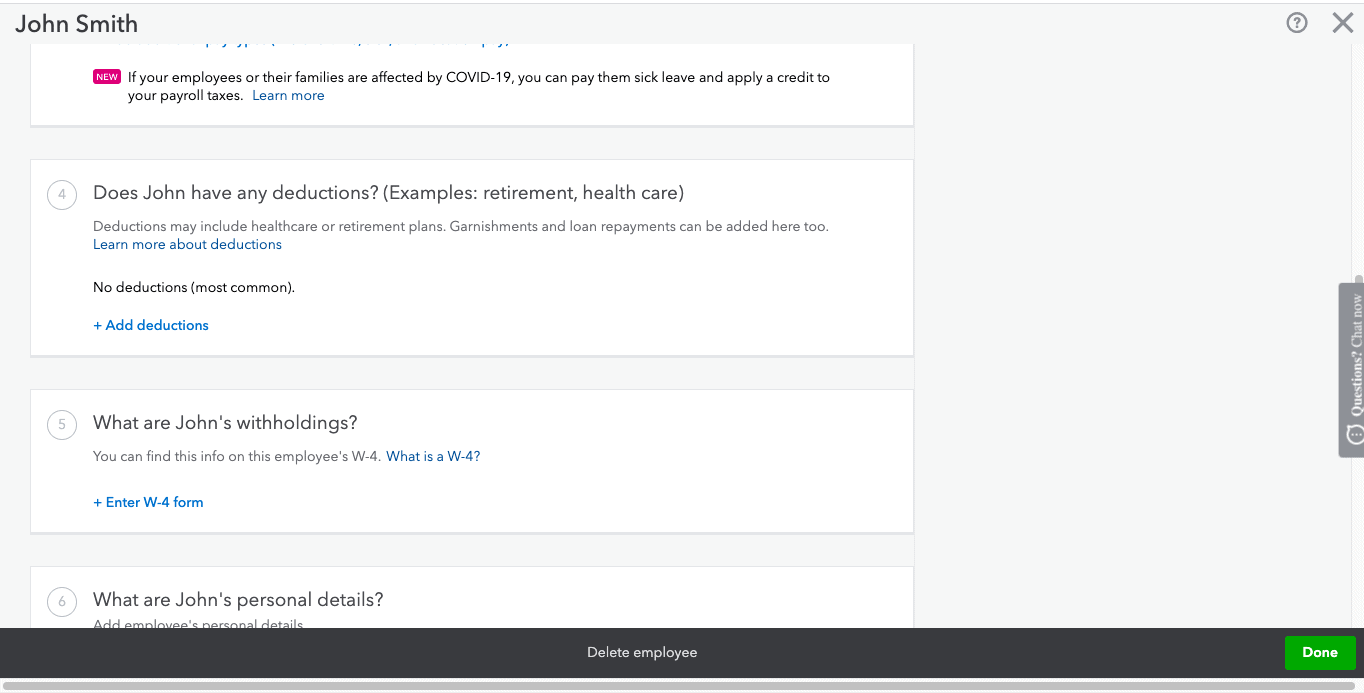This screenshot has height=693, width=1364.
Task: Open the What is a W-4? link
Action: point(433,457)
